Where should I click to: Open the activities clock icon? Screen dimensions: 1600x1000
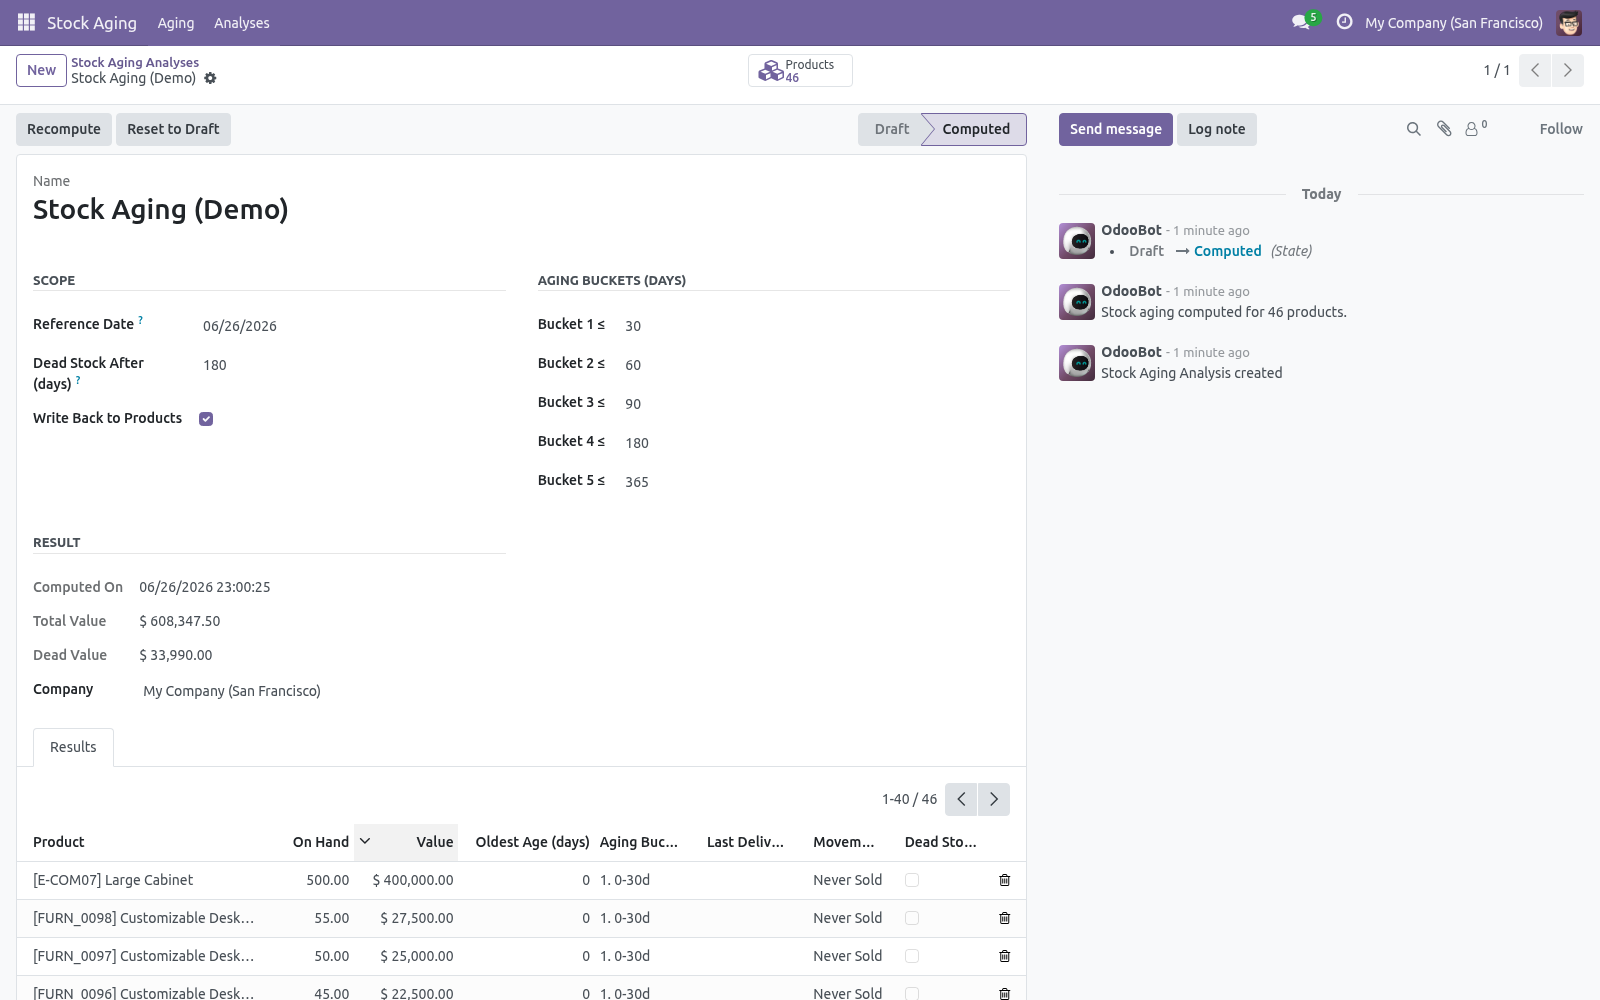click(x=1345, y=22)
